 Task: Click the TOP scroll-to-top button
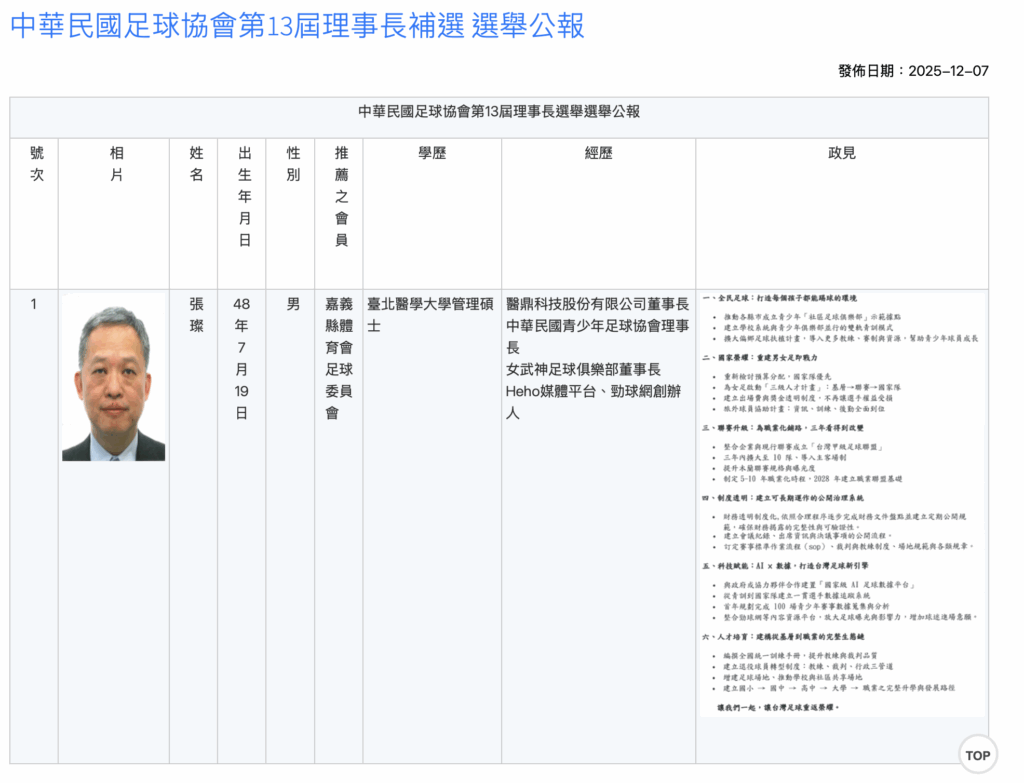click(977, 755)
